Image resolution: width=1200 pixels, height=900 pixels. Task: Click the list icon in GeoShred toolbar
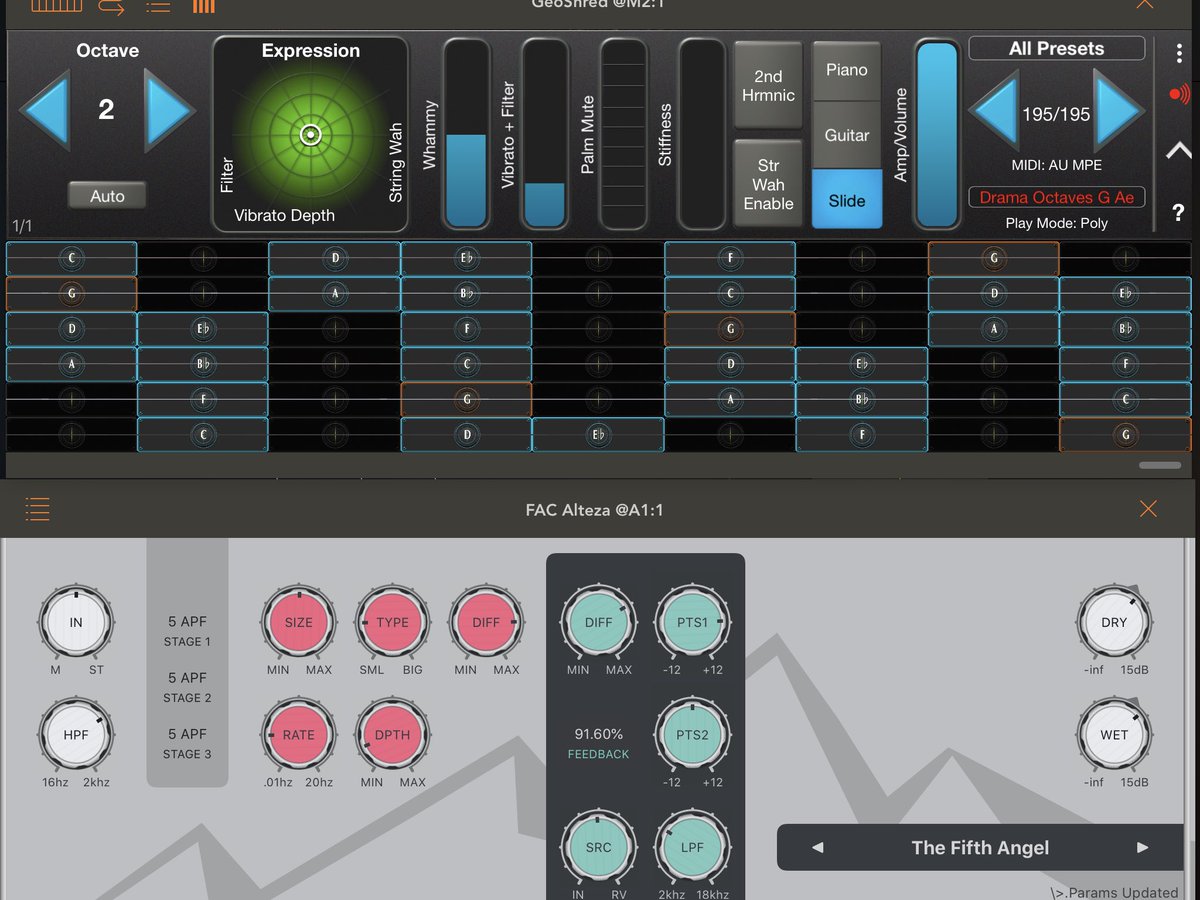[157, 5]
